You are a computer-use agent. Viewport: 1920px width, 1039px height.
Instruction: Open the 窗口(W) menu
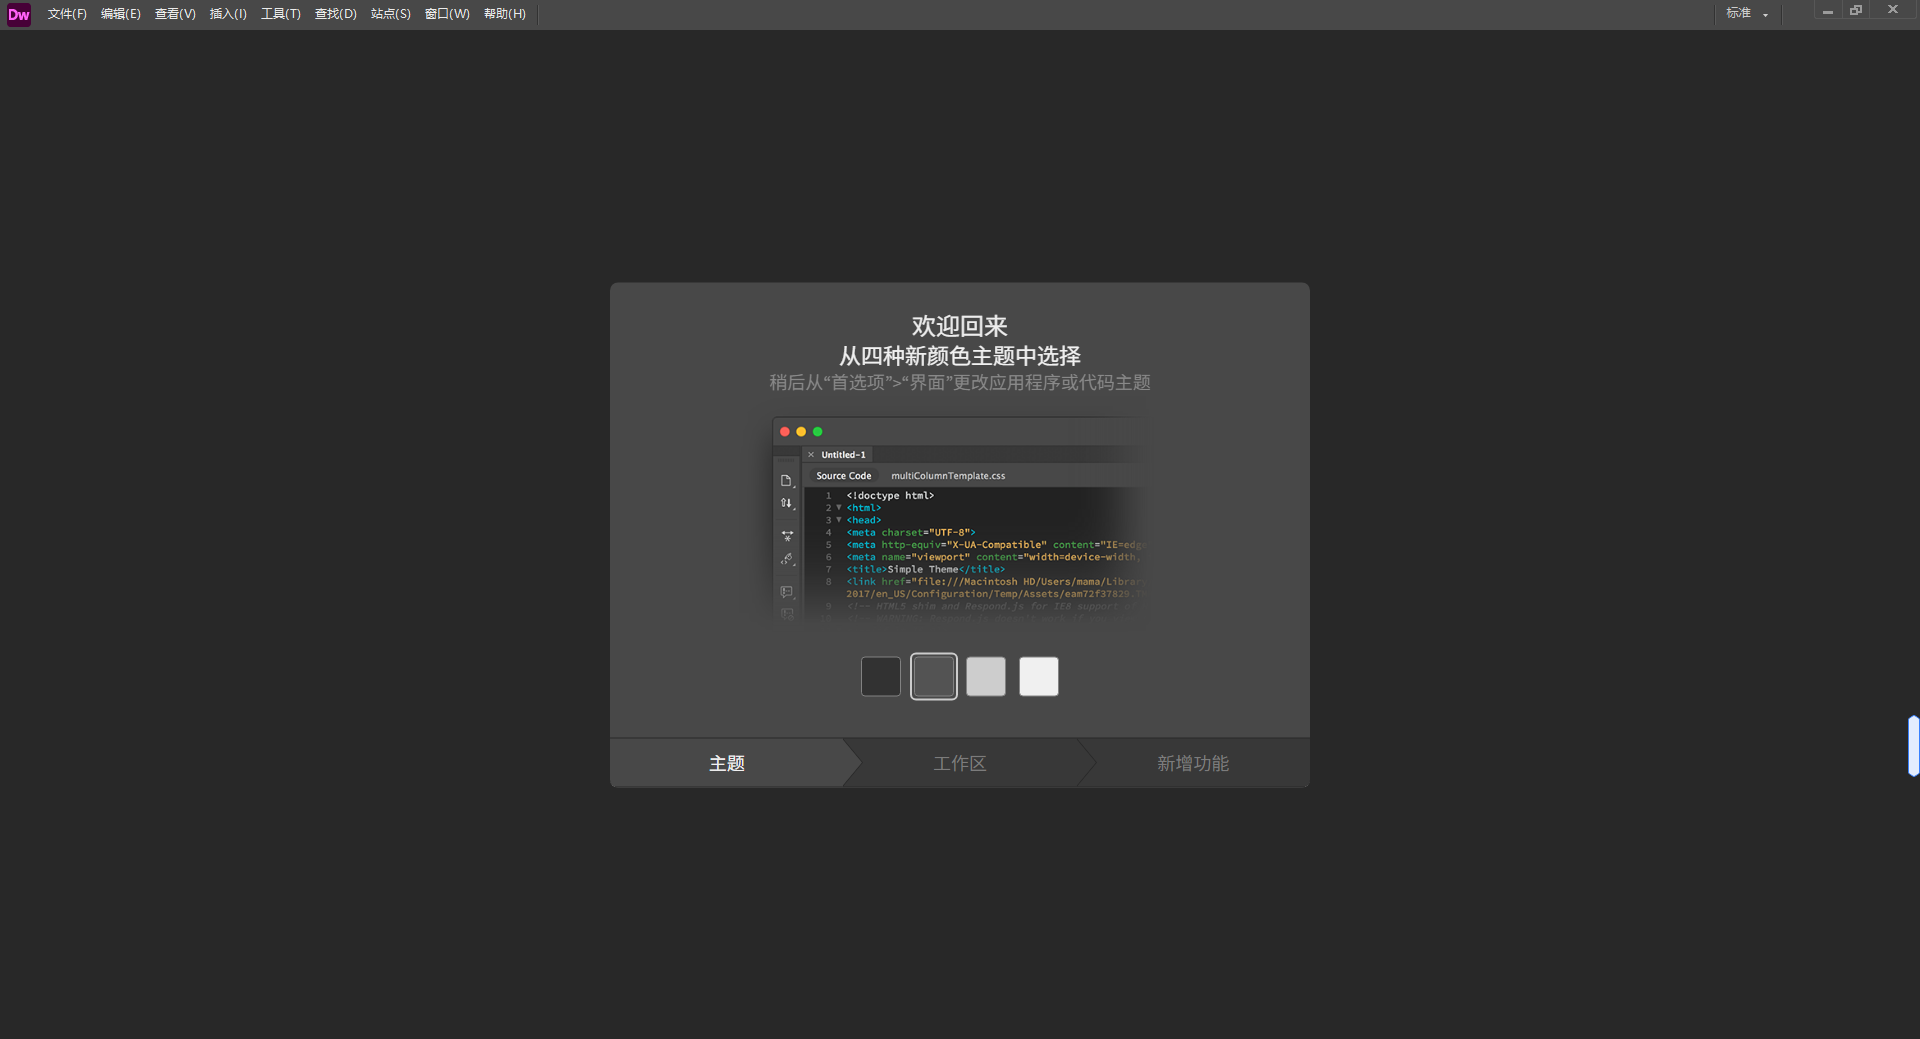447,14
